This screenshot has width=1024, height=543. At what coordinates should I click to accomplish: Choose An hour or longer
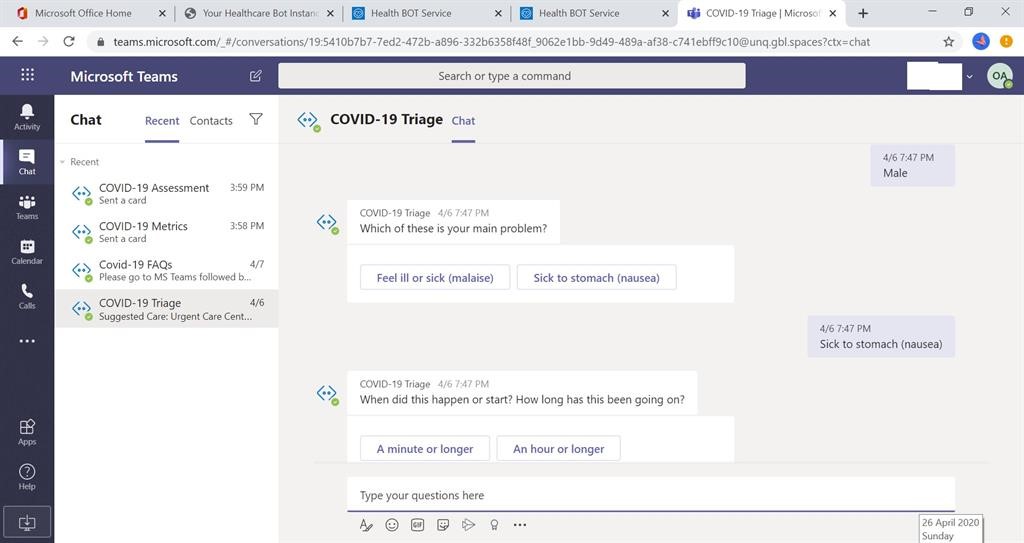coord(558,449)
